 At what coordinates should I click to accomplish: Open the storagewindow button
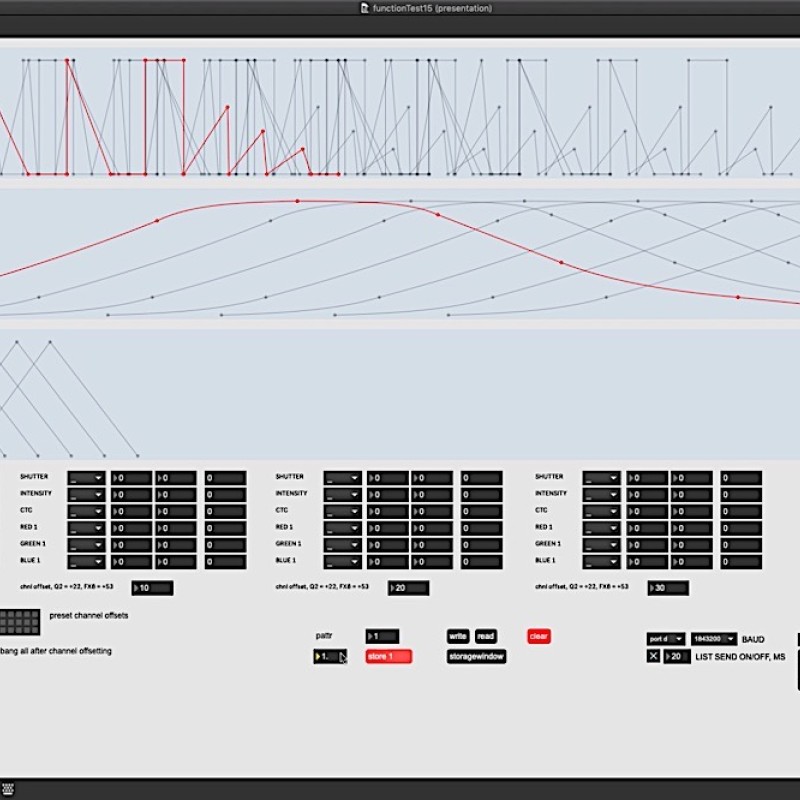tap(476, 656)
